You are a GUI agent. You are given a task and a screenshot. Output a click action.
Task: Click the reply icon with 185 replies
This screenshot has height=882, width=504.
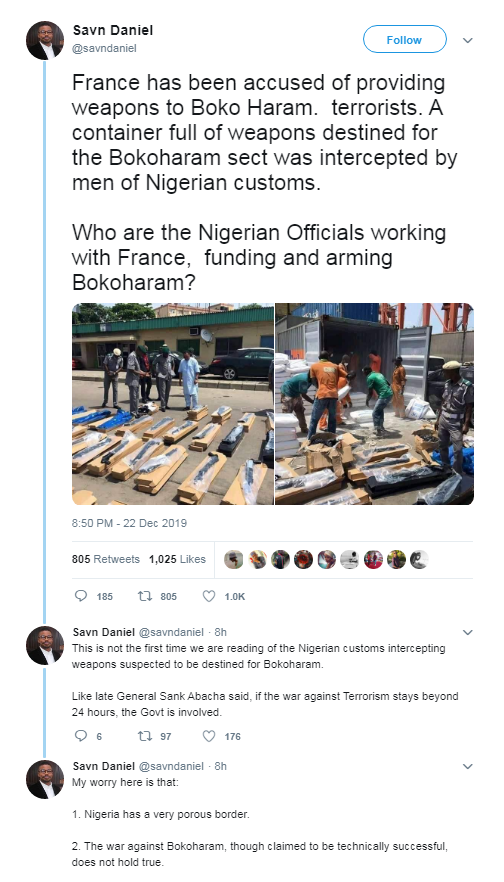(x=81, y=596)
